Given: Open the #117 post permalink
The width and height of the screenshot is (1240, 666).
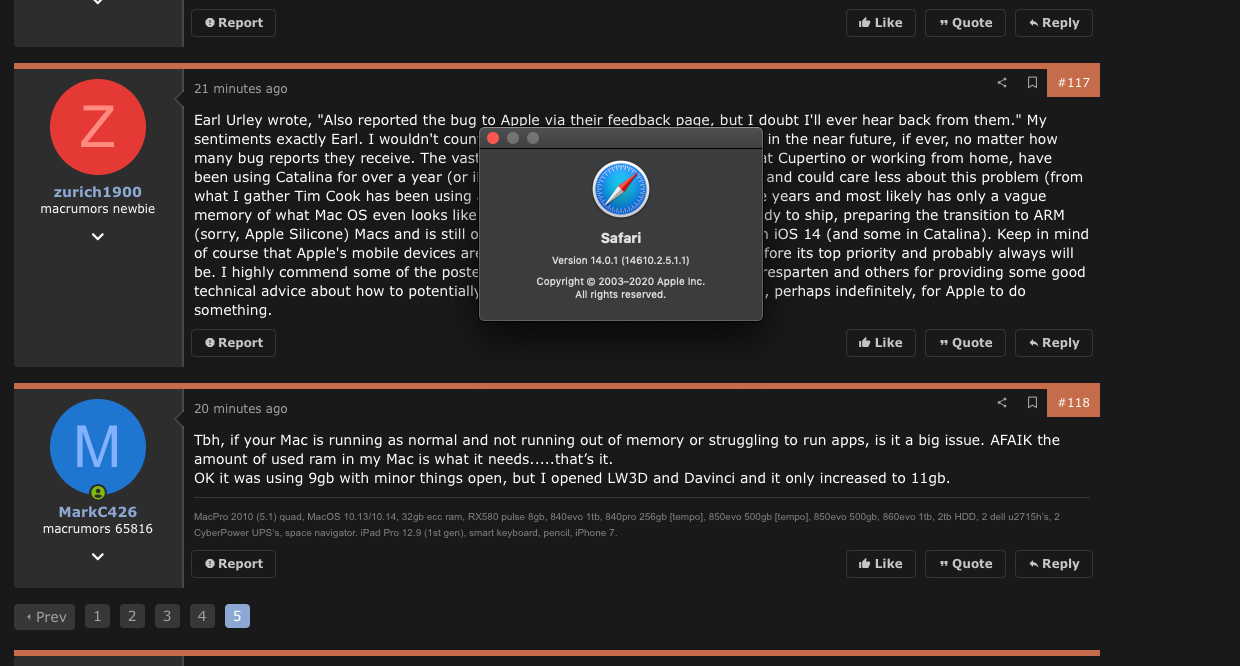Looking at the screenshot, I should 1073,83.
